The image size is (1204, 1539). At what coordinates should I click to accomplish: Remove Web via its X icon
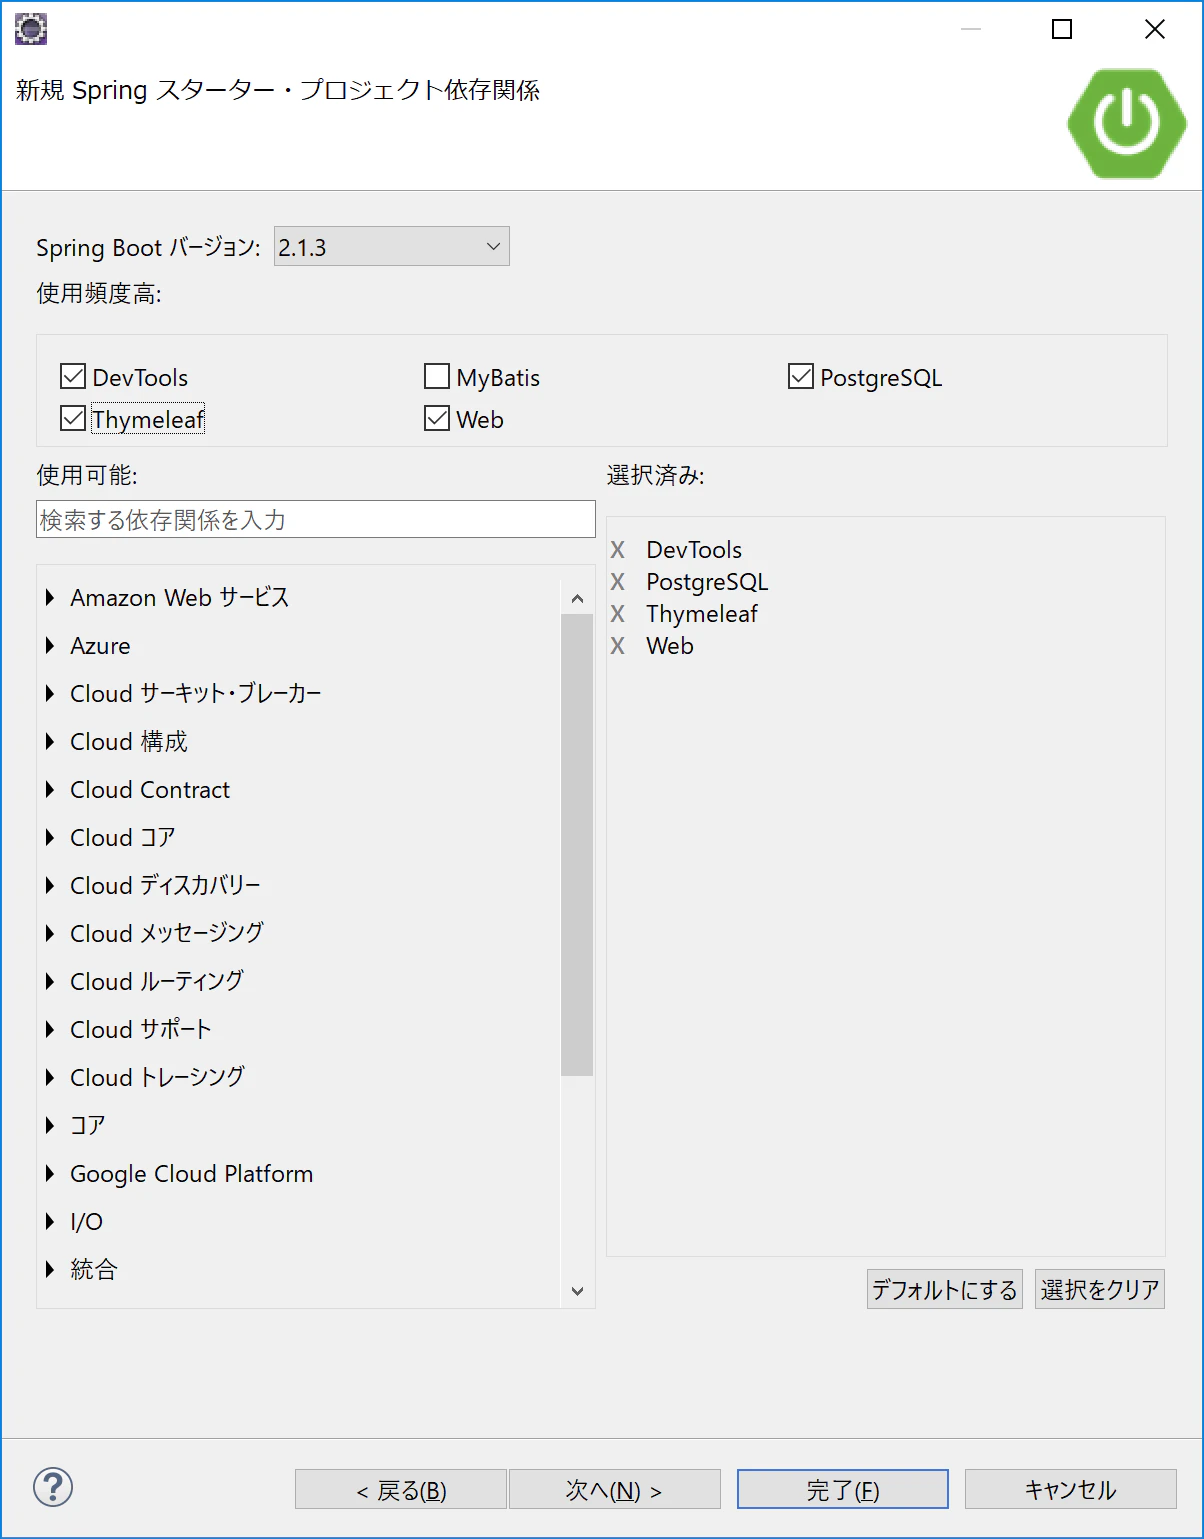(618, 646)
